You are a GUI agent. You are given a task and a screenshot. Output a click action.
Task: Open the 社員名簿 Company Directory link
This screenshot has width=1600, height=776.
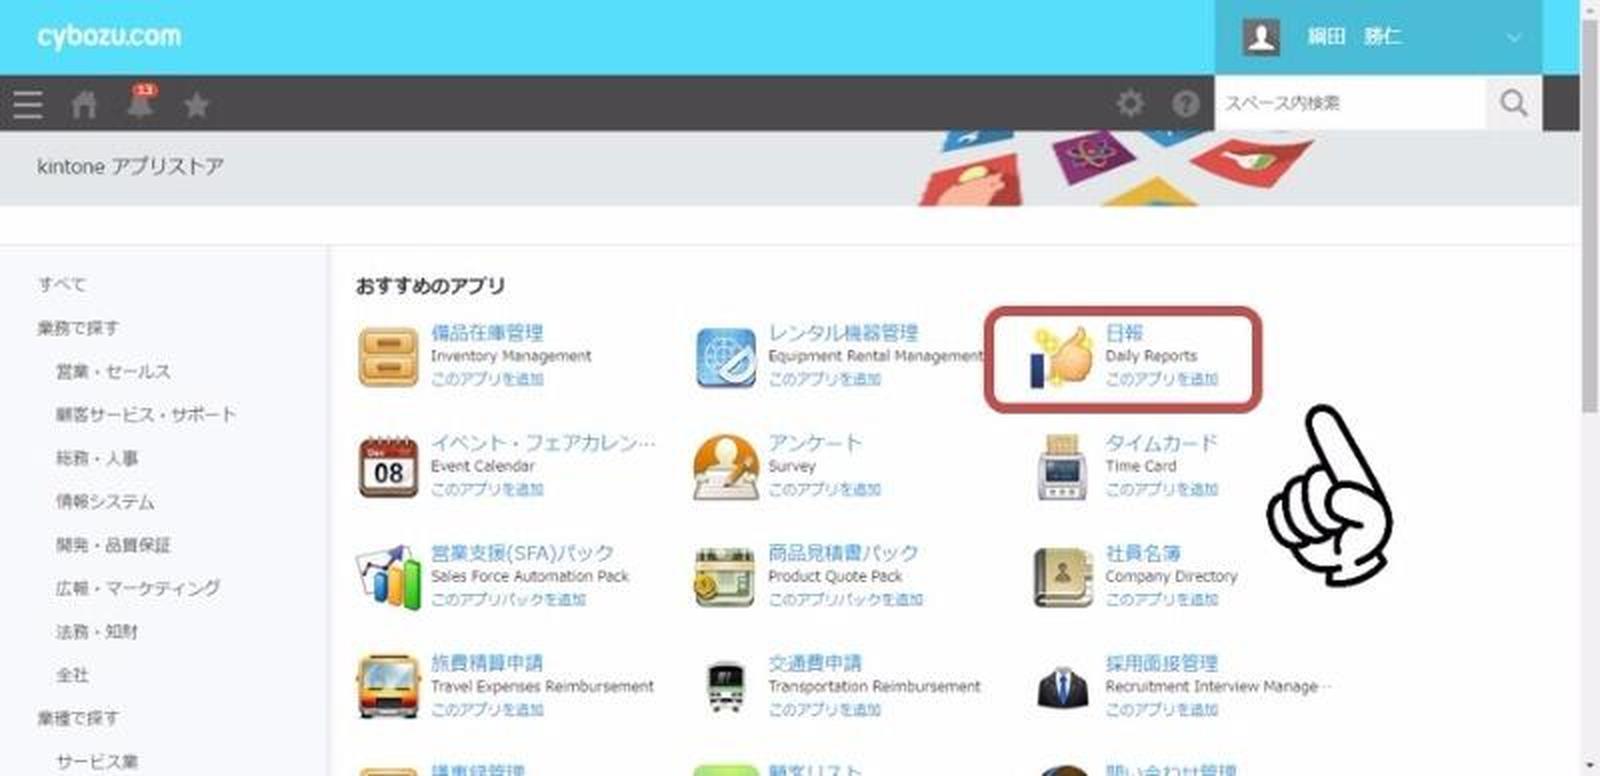[x=1142, y=553]
